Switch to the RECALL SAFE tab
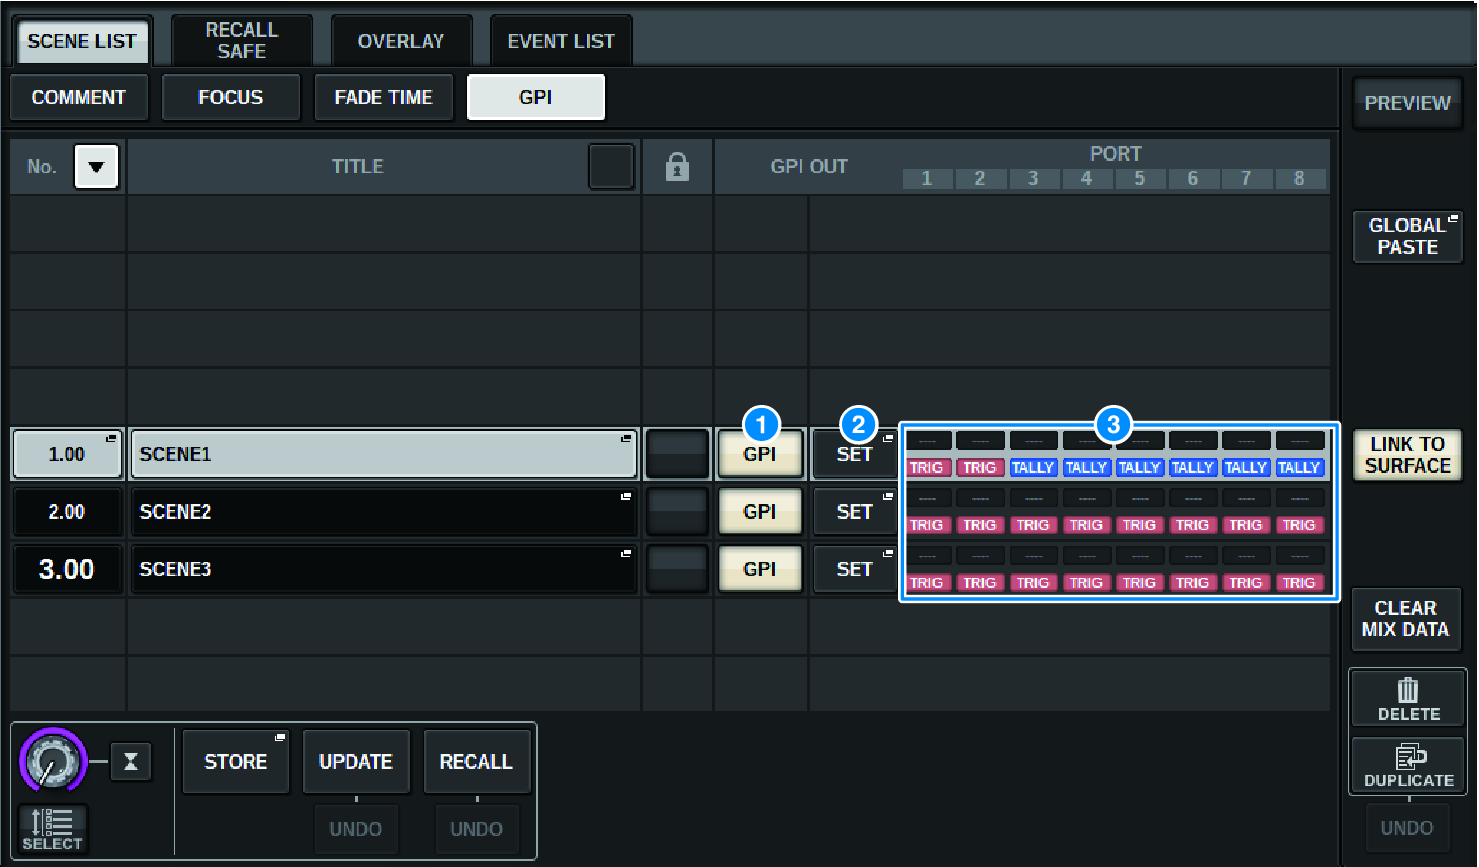 [x=242, y=41]
